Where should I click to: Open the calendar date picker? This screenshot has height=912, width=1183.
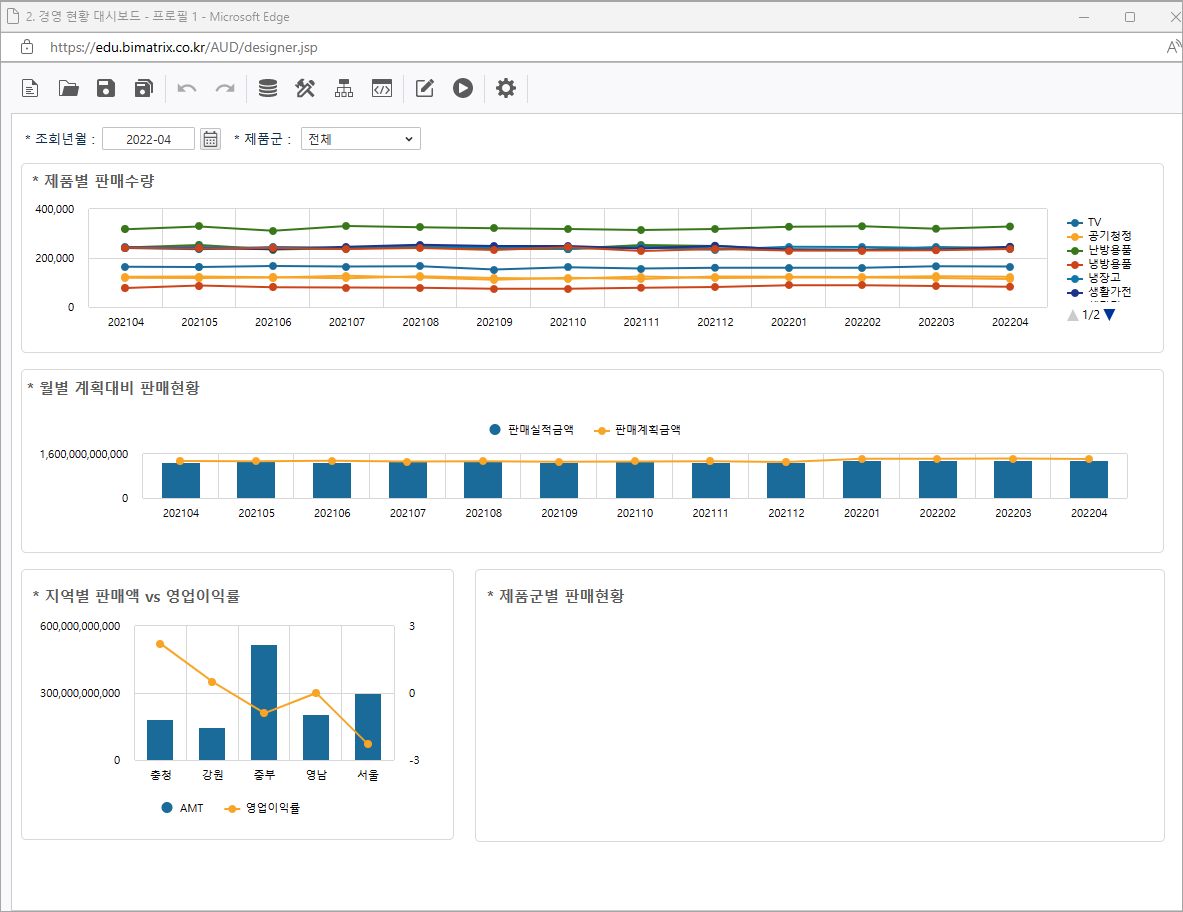click(210, 139)
